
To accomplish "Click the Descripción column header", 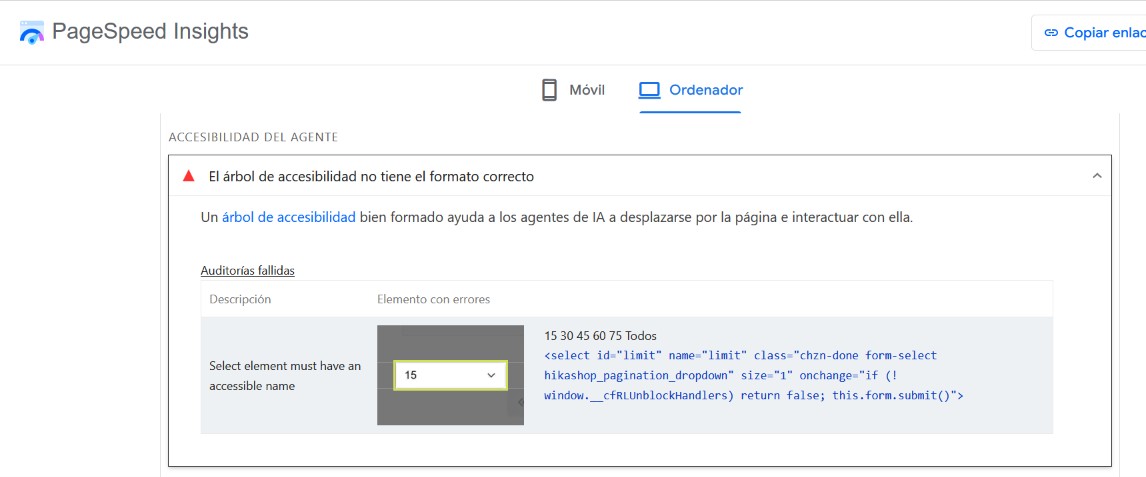I will click(240, 299).
